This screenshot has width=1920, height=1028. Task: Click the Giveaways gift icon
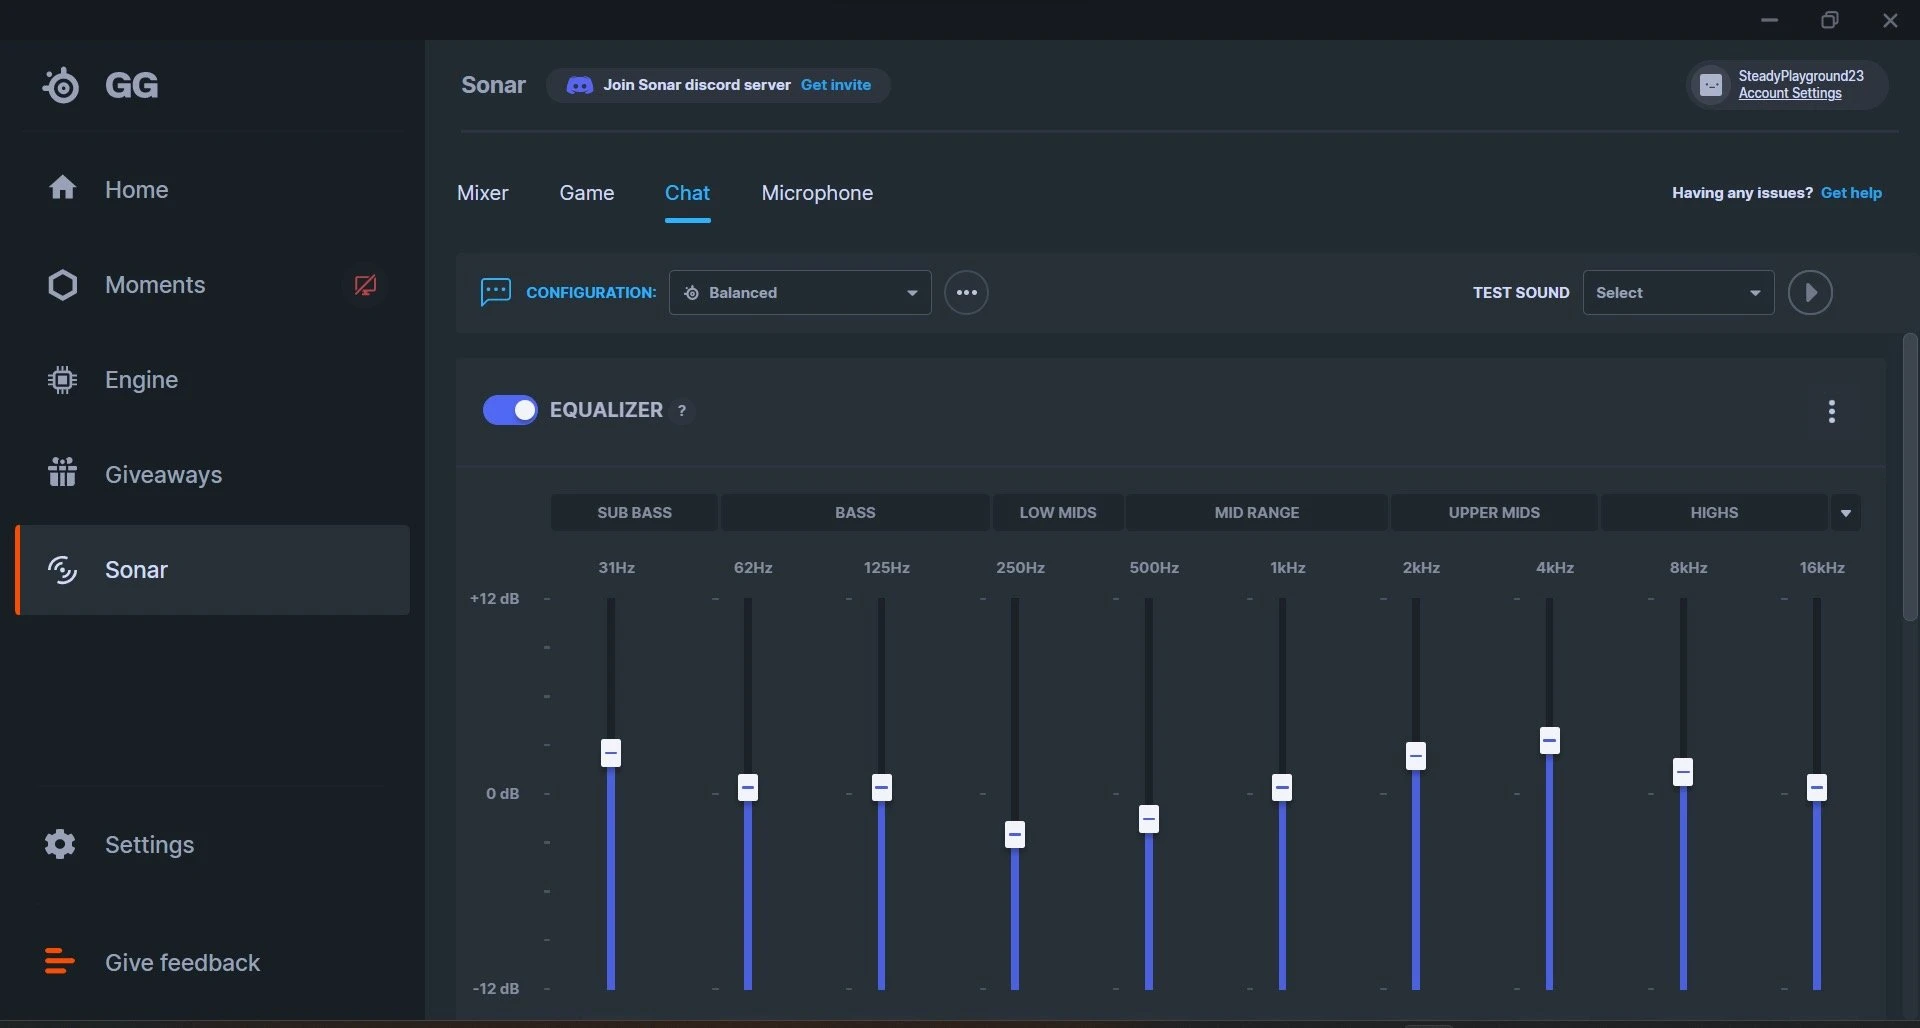[62, 472]
